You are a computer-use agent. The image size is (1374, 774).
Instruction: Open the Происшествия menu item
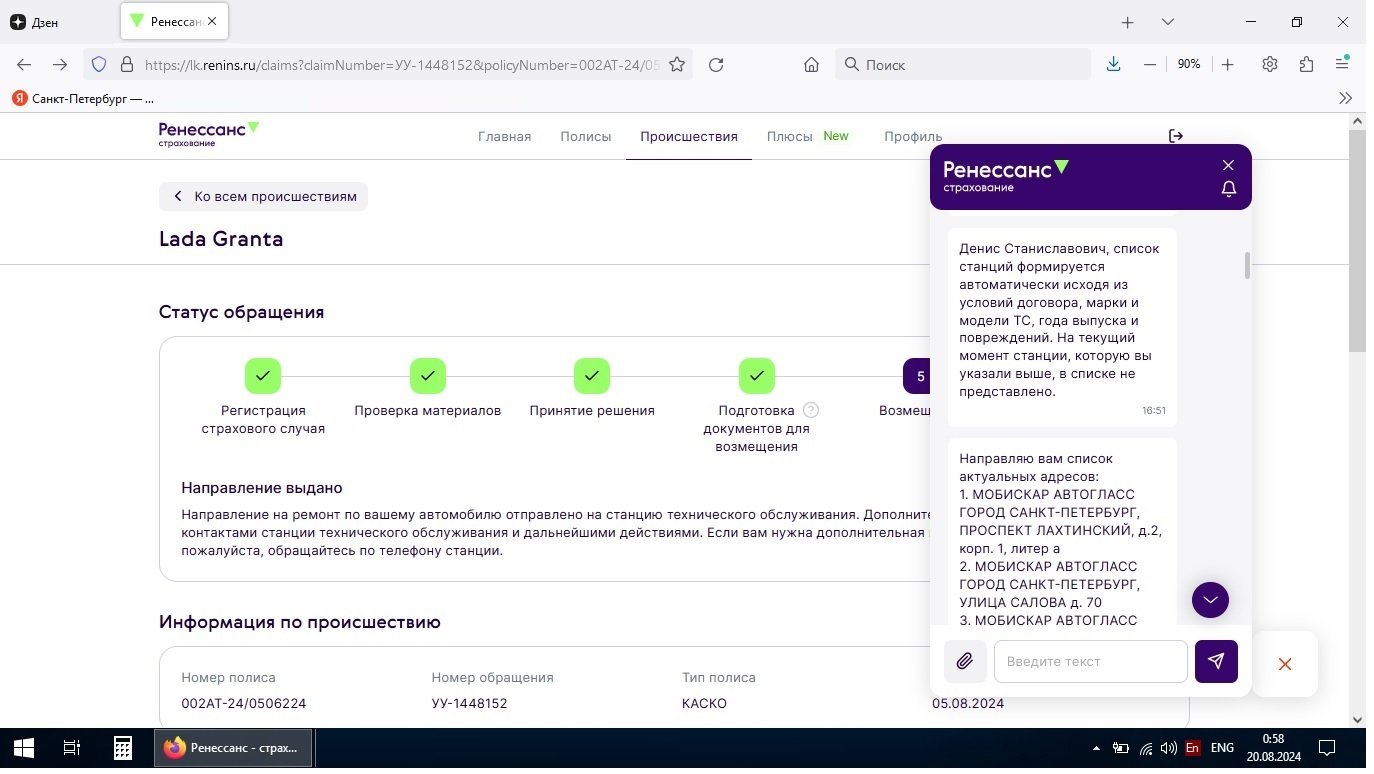pyautogui.click(x=689, y=136)
